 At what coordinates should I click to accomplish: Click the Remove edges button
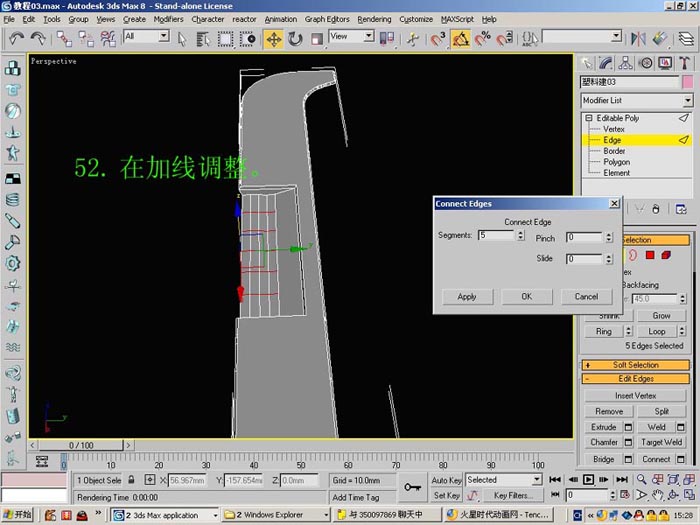(x=609, y=412)
